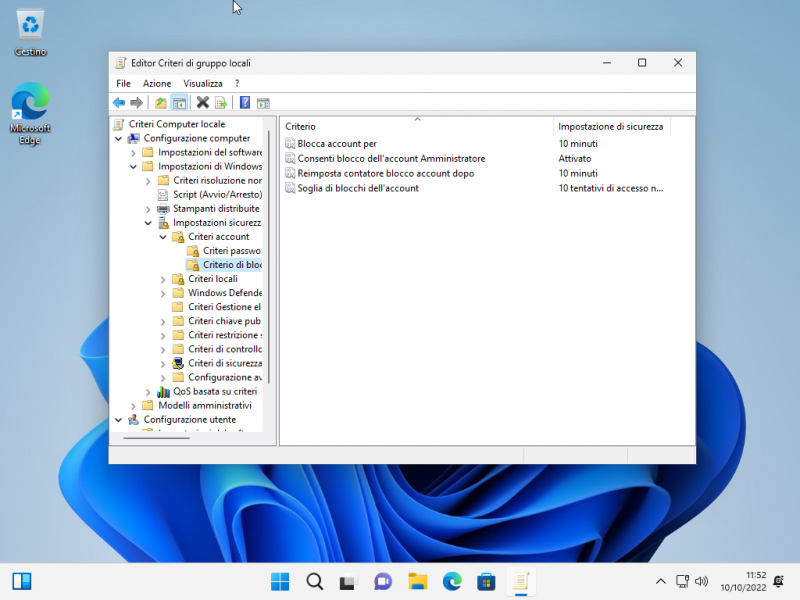Screen dimensions: 800x600
Task: Click the Up one level folder icon
Action: click(x=161, y=103)
